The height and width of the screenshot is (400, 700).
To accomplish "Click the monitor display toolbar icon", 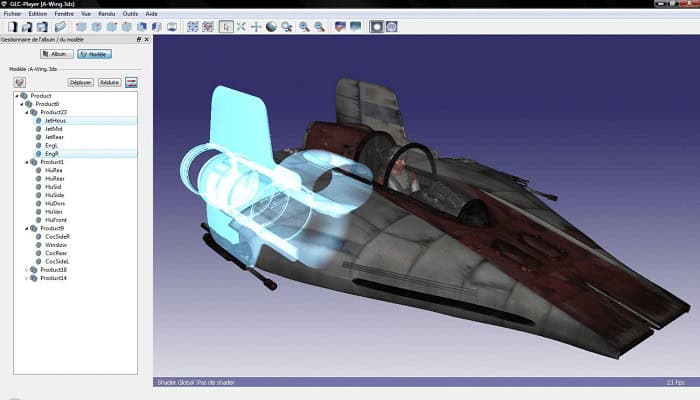I will pos(355,27).
